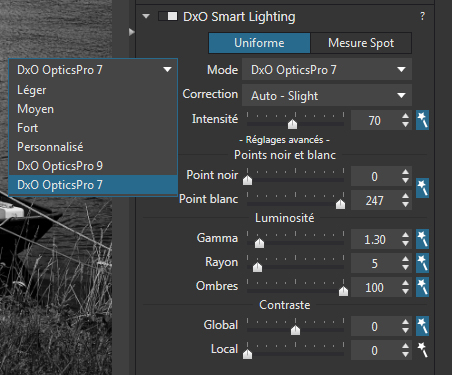Viewport: 452px width, 375px height.
Task: Collapse the DxO Smart Lighting palette
Action: [x=146, y=16]
